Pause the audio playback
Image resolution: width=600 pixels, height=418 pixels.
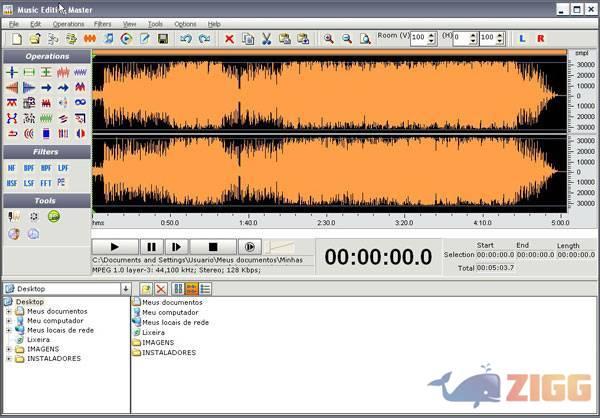(x=151, y=247)
